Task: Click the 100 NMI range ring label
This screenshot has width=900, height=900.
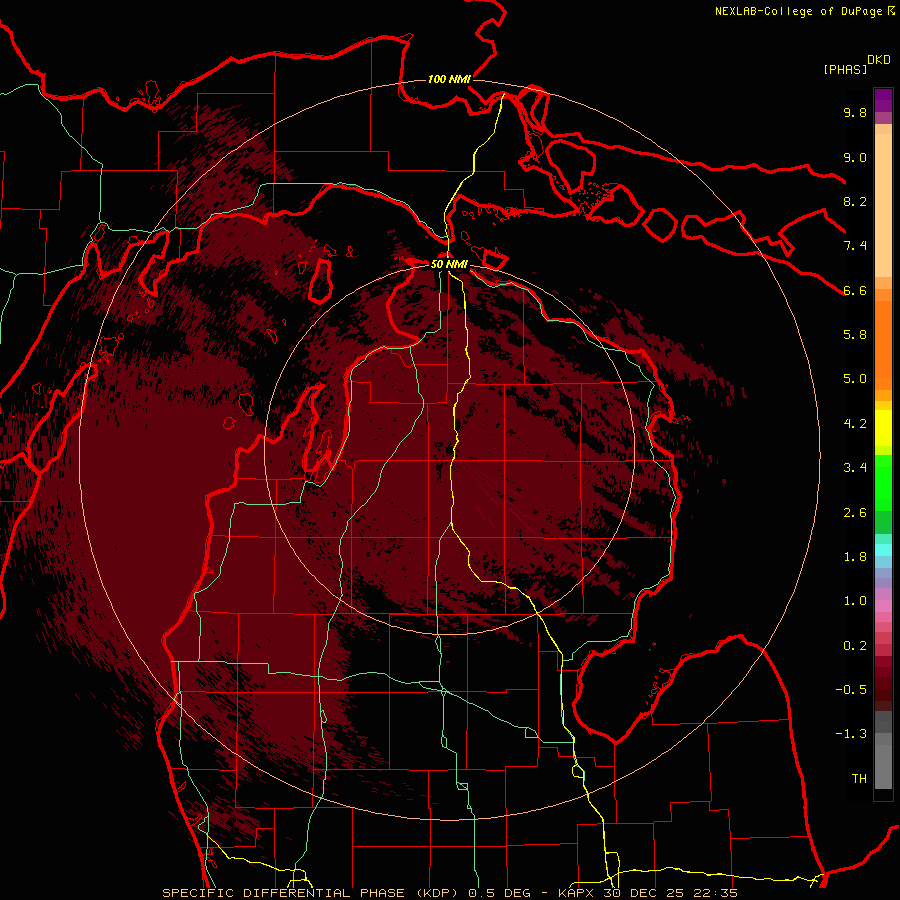Action: tap(449, 79)
